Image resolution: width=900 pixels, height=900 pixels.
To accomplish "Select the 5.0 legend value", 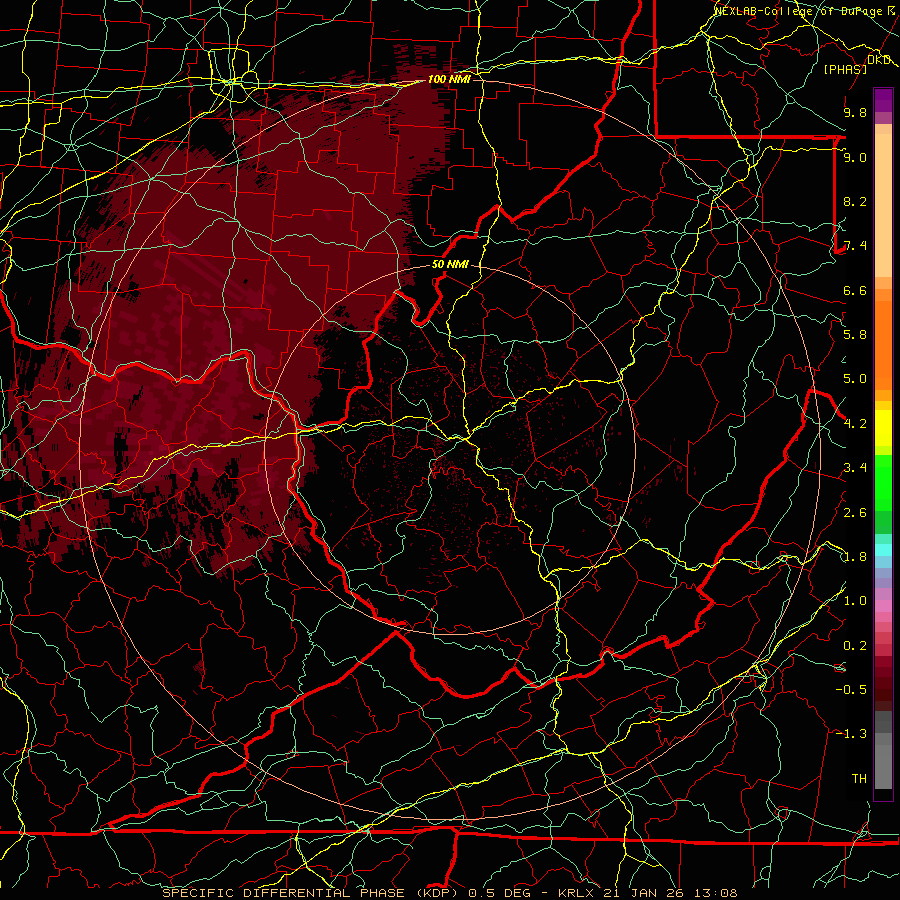I will point(855,379).
